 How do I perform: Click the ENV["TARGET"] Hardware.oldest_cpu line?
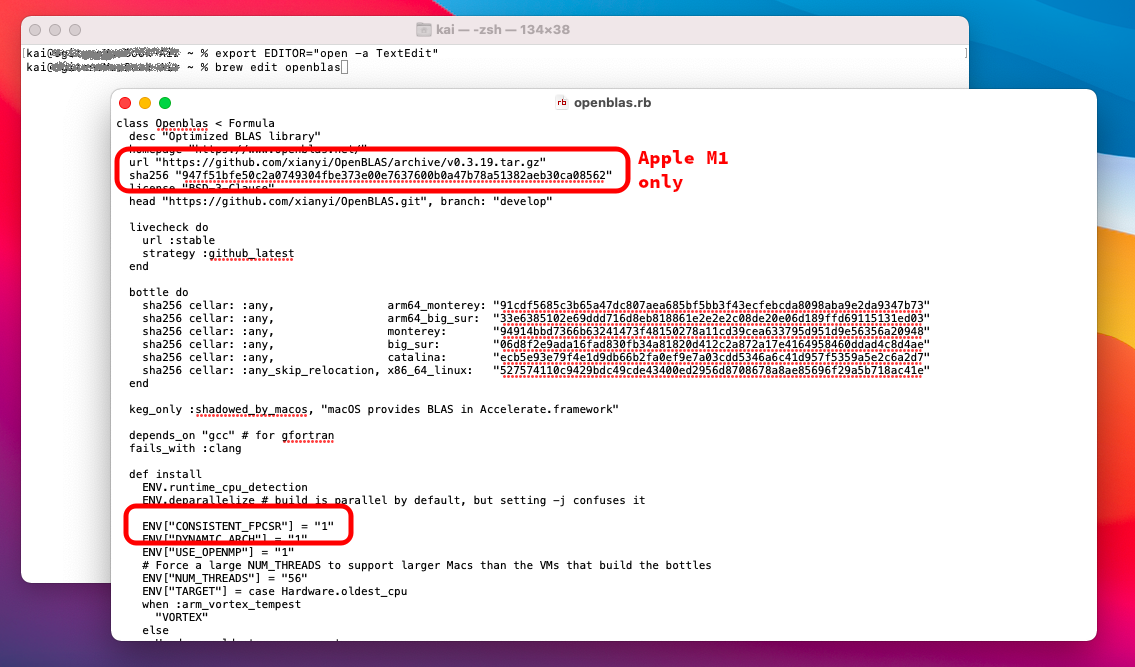pos(275,591)
